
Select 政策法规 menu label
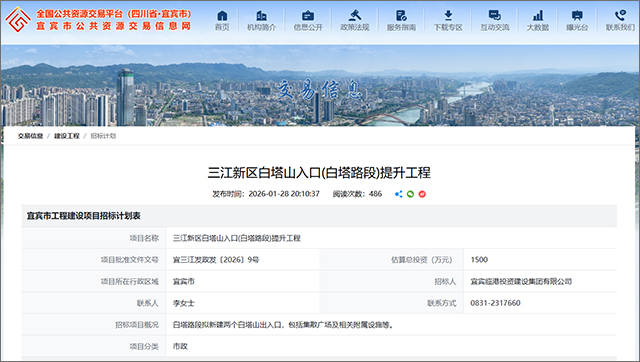pyautogui.click(x=355, y=27)
